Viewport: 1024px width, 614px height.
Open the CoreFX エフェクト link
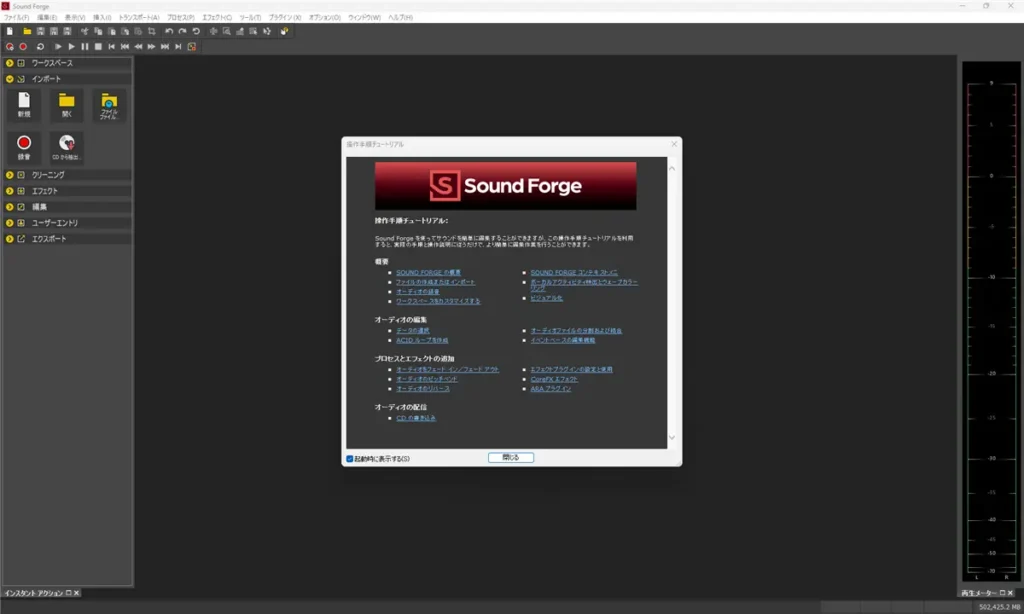click(x=554, y=379)
